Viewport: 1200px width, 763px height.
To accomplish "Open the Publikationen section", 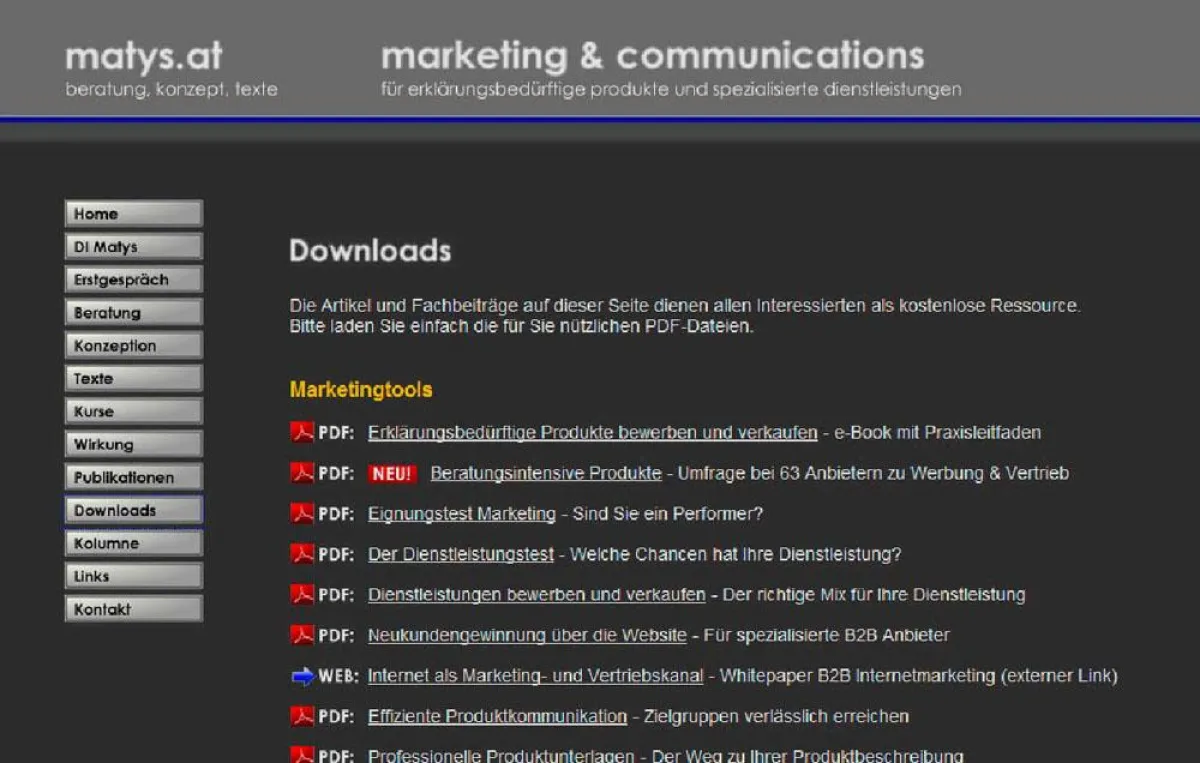I will pos(133,477).
